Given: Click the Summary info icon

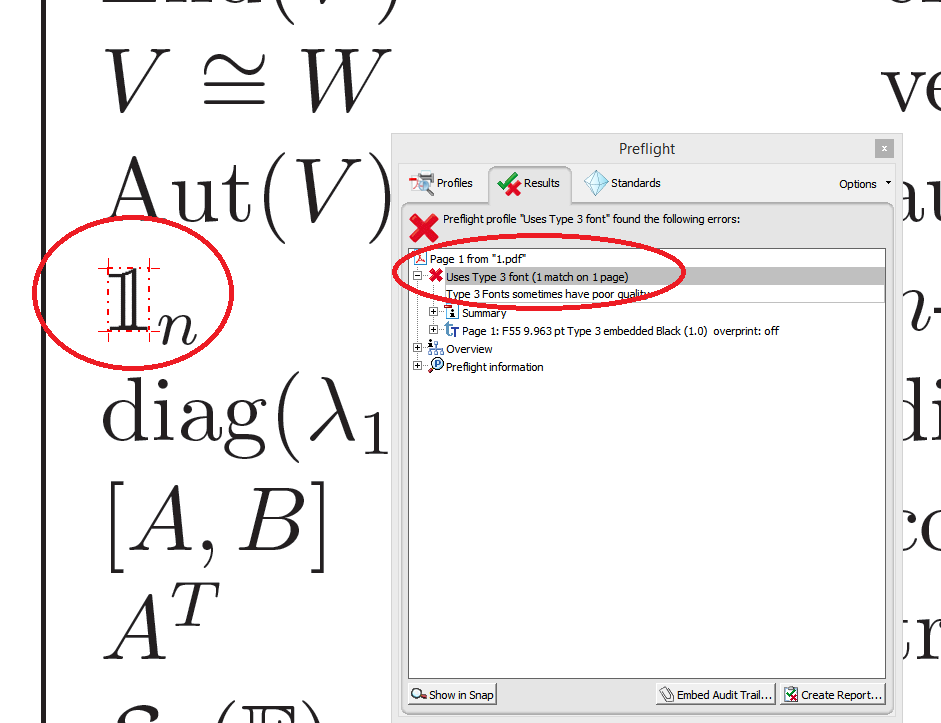Looking at the screenshot, I should point(450,312).
